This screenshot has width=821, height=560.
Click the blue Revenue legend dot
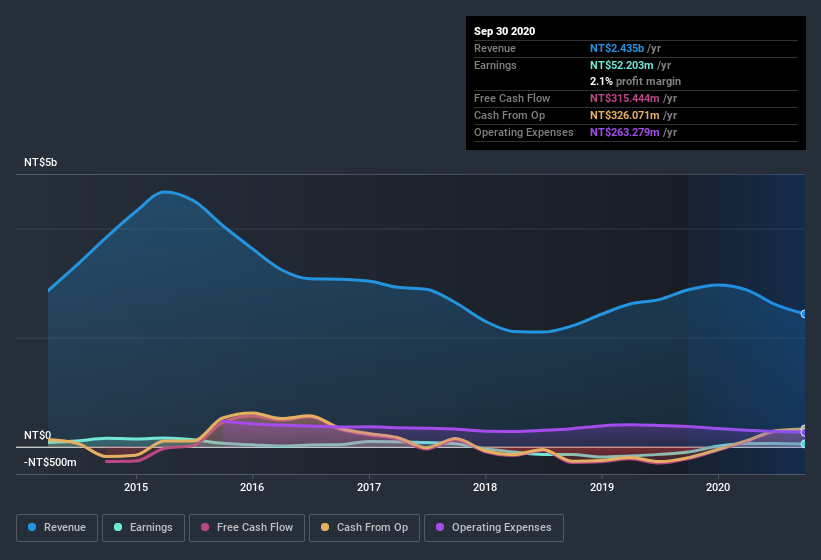coord(32,527)
